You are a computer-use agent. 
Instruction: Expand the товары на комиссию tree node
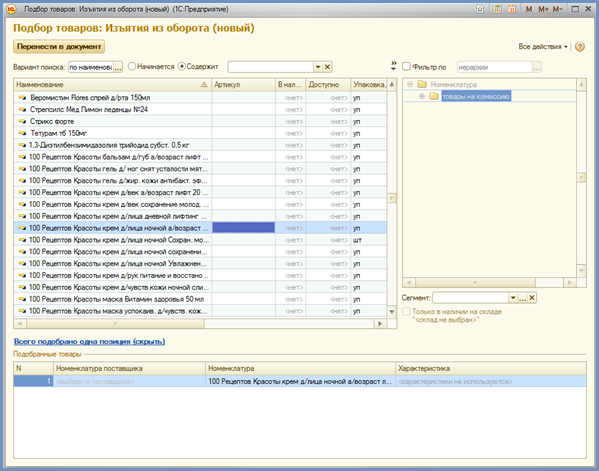422,96
